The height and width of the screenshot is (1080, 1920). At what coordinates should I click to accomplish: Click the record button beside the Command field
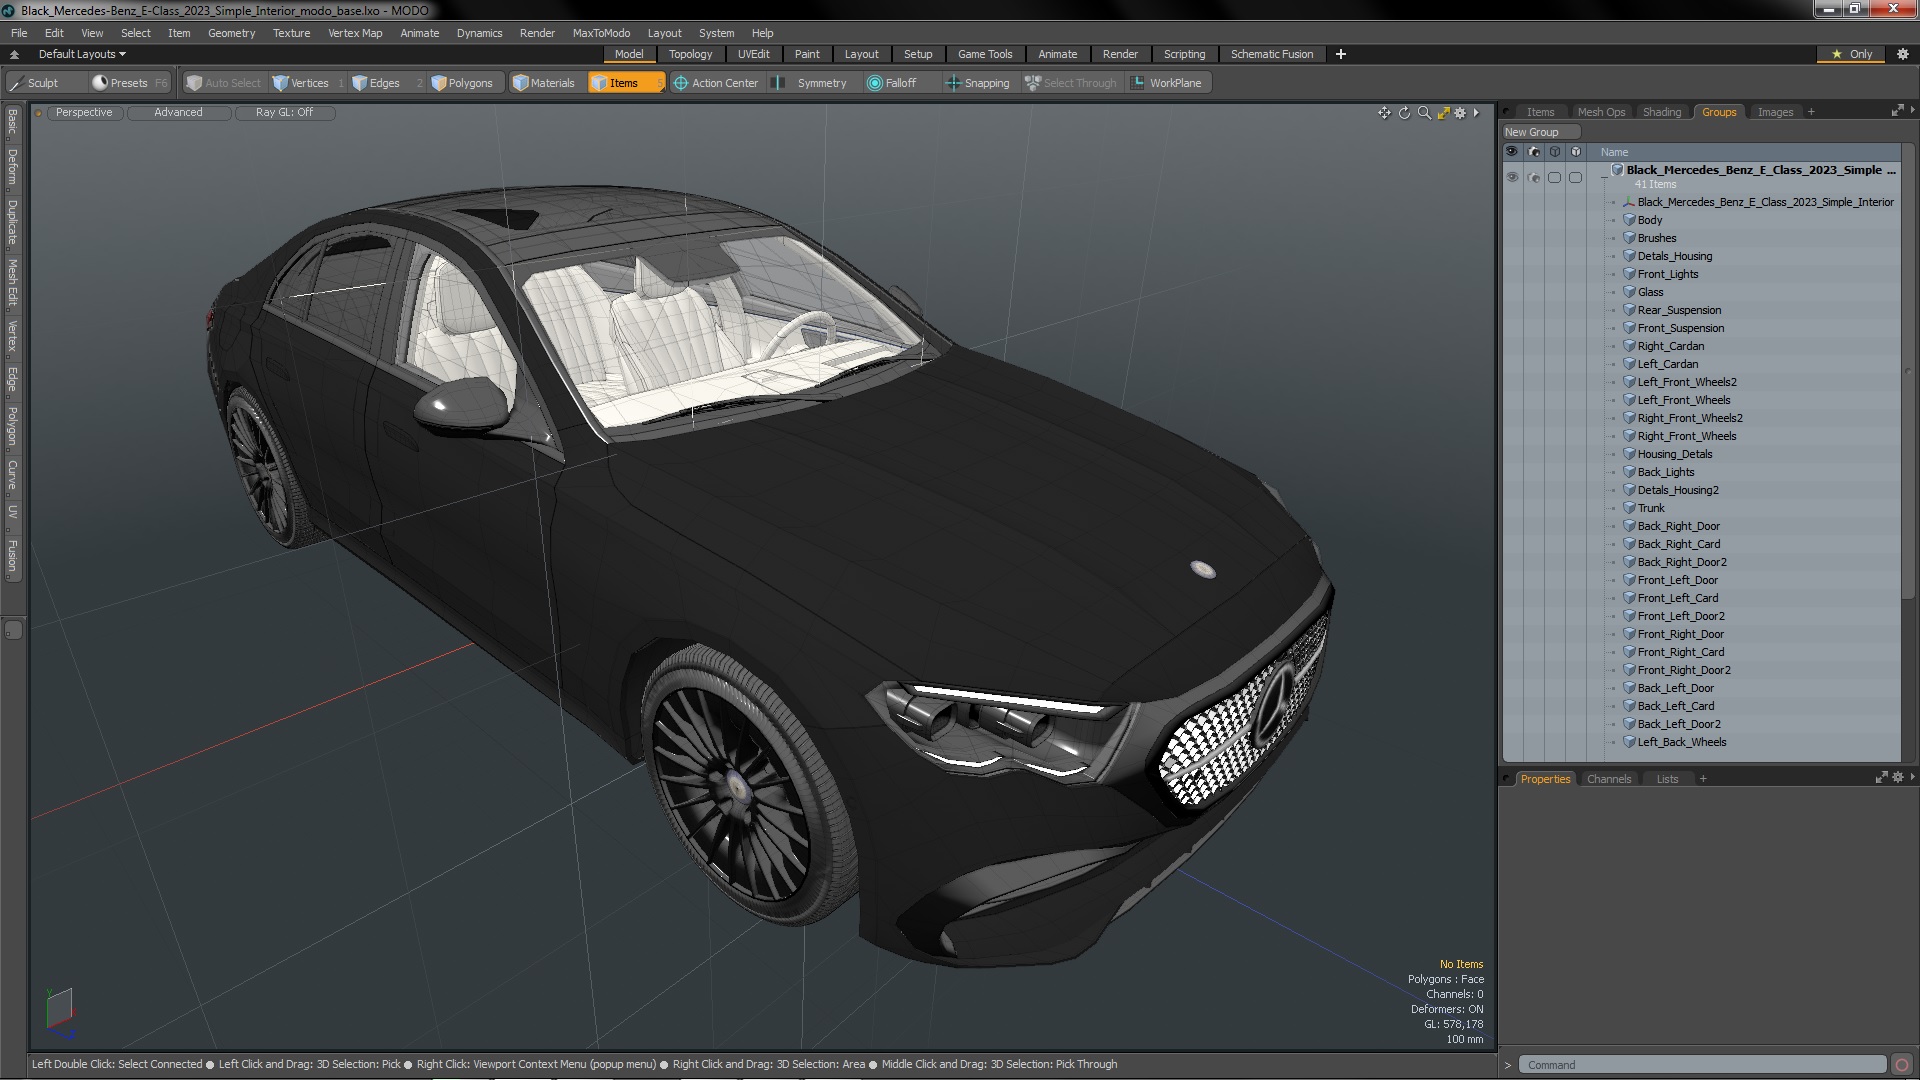click(x=1902, y=1065)
